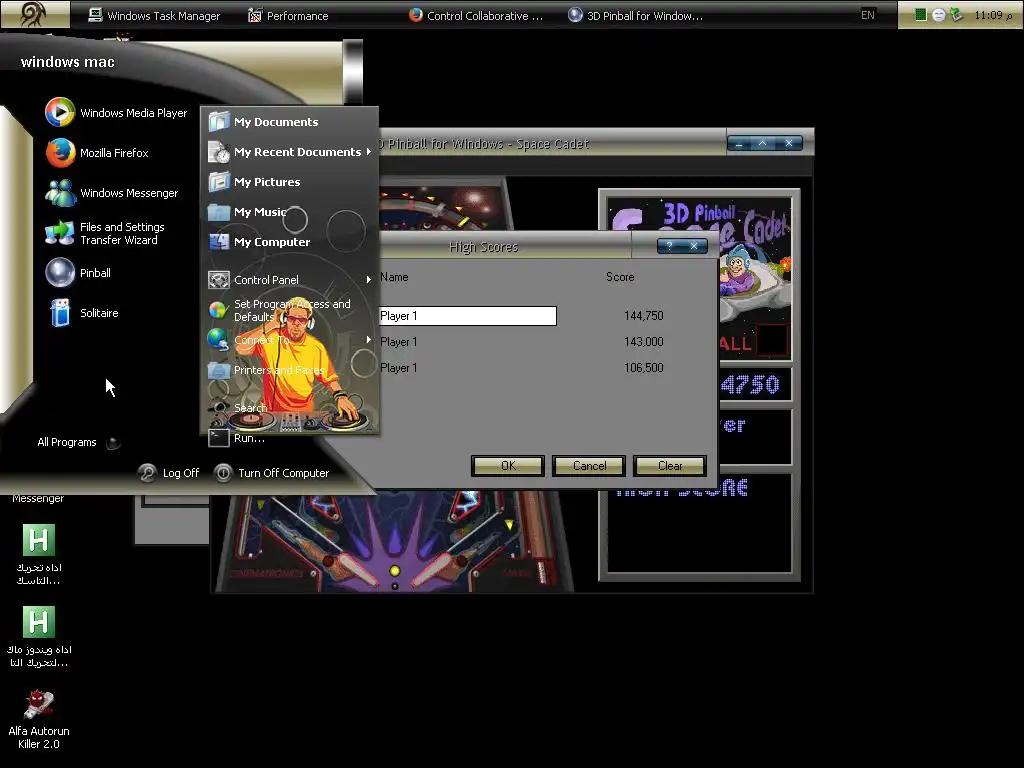The image size is (1024, 768).
Task: Click the green square tray icon
Action: coord(920,14)
